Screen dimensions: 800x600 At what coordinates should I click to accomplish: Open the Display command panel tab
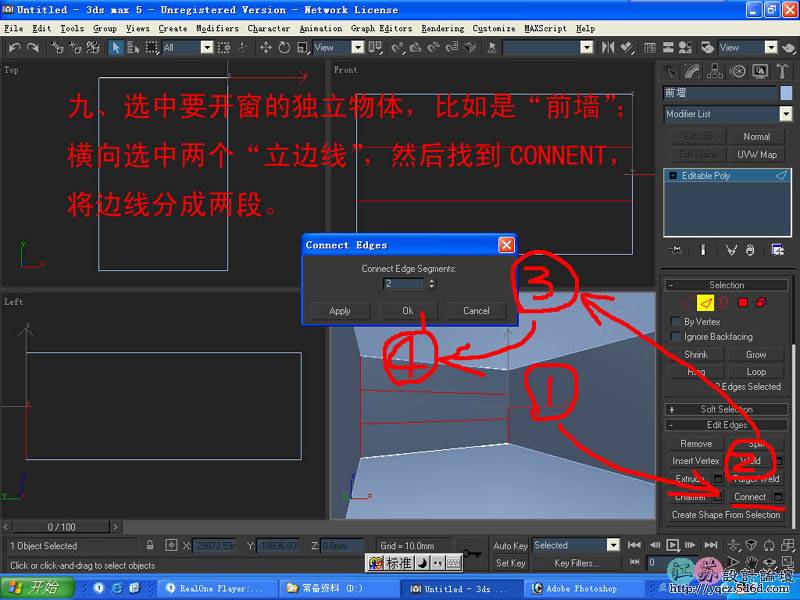tap(760, 71)
